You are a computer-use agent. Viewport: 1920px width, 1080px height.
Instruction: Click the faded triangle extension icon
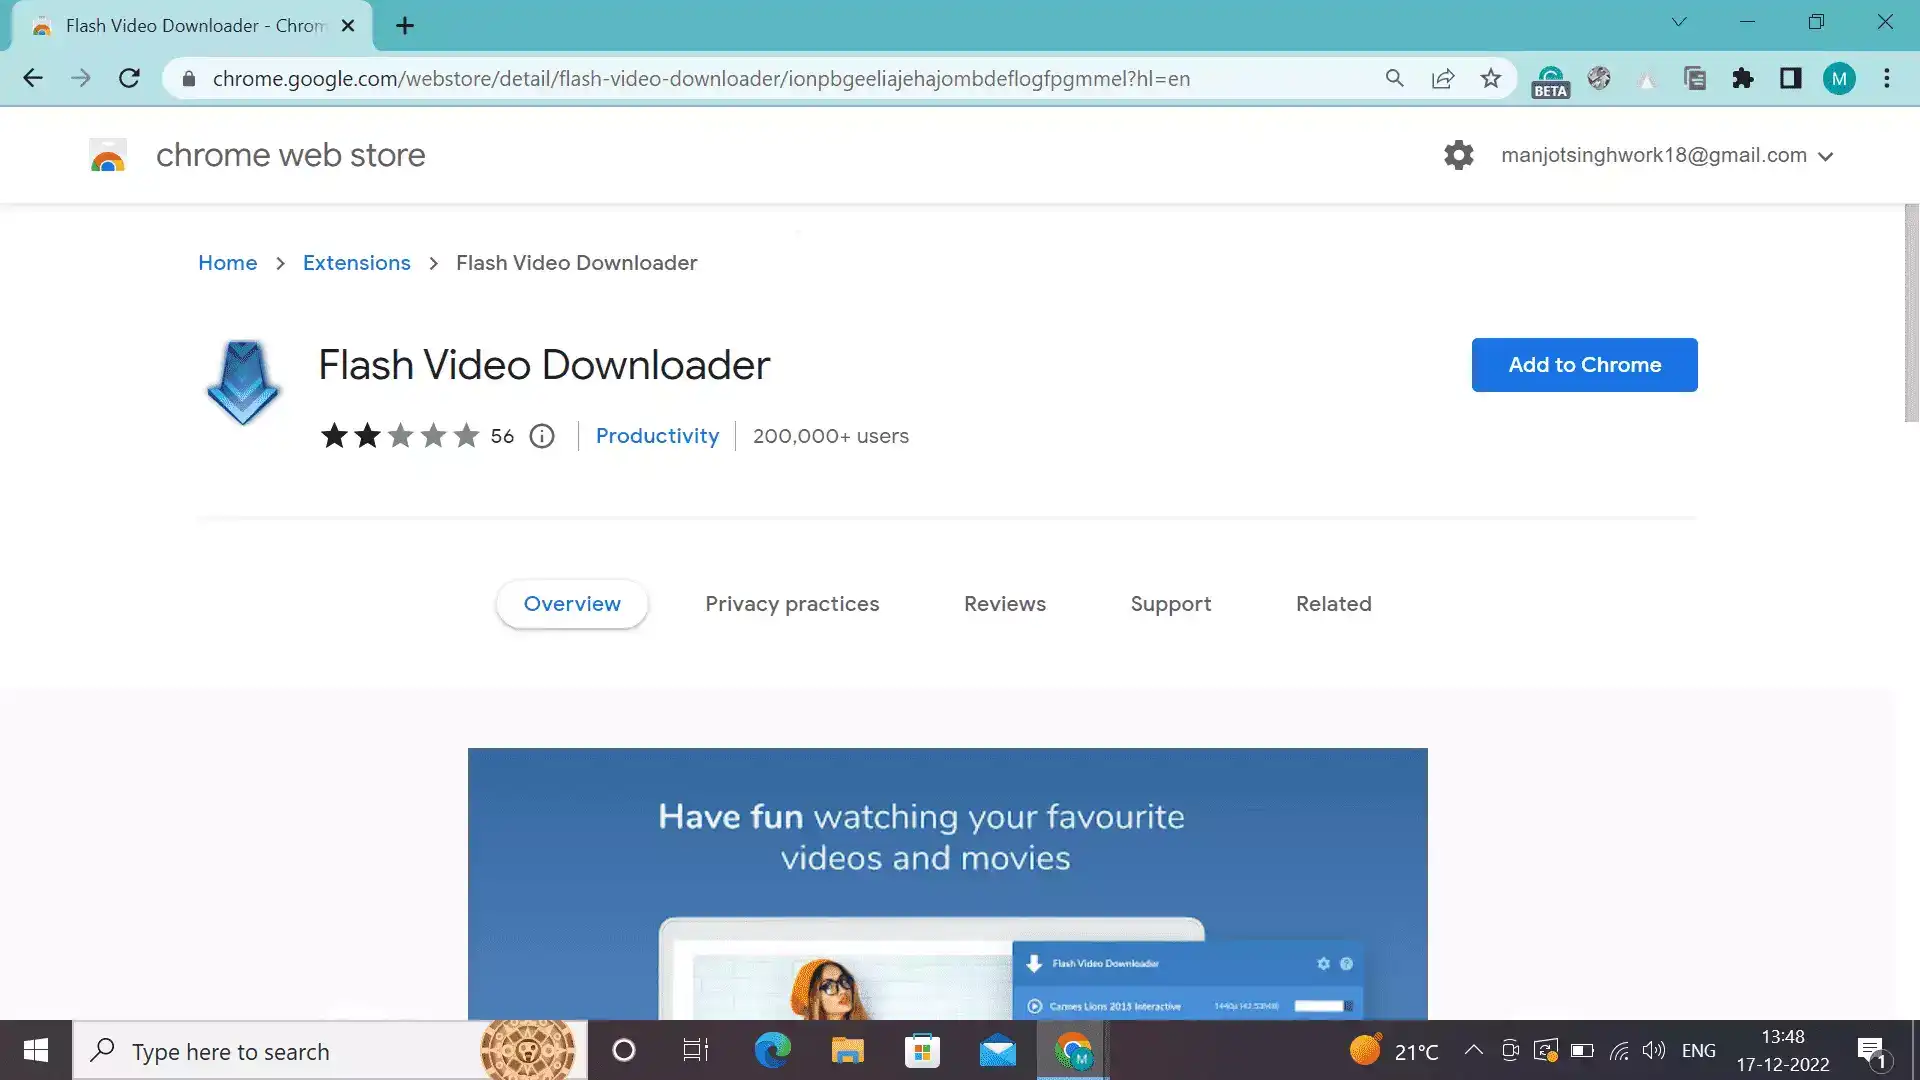point(1647,78)
